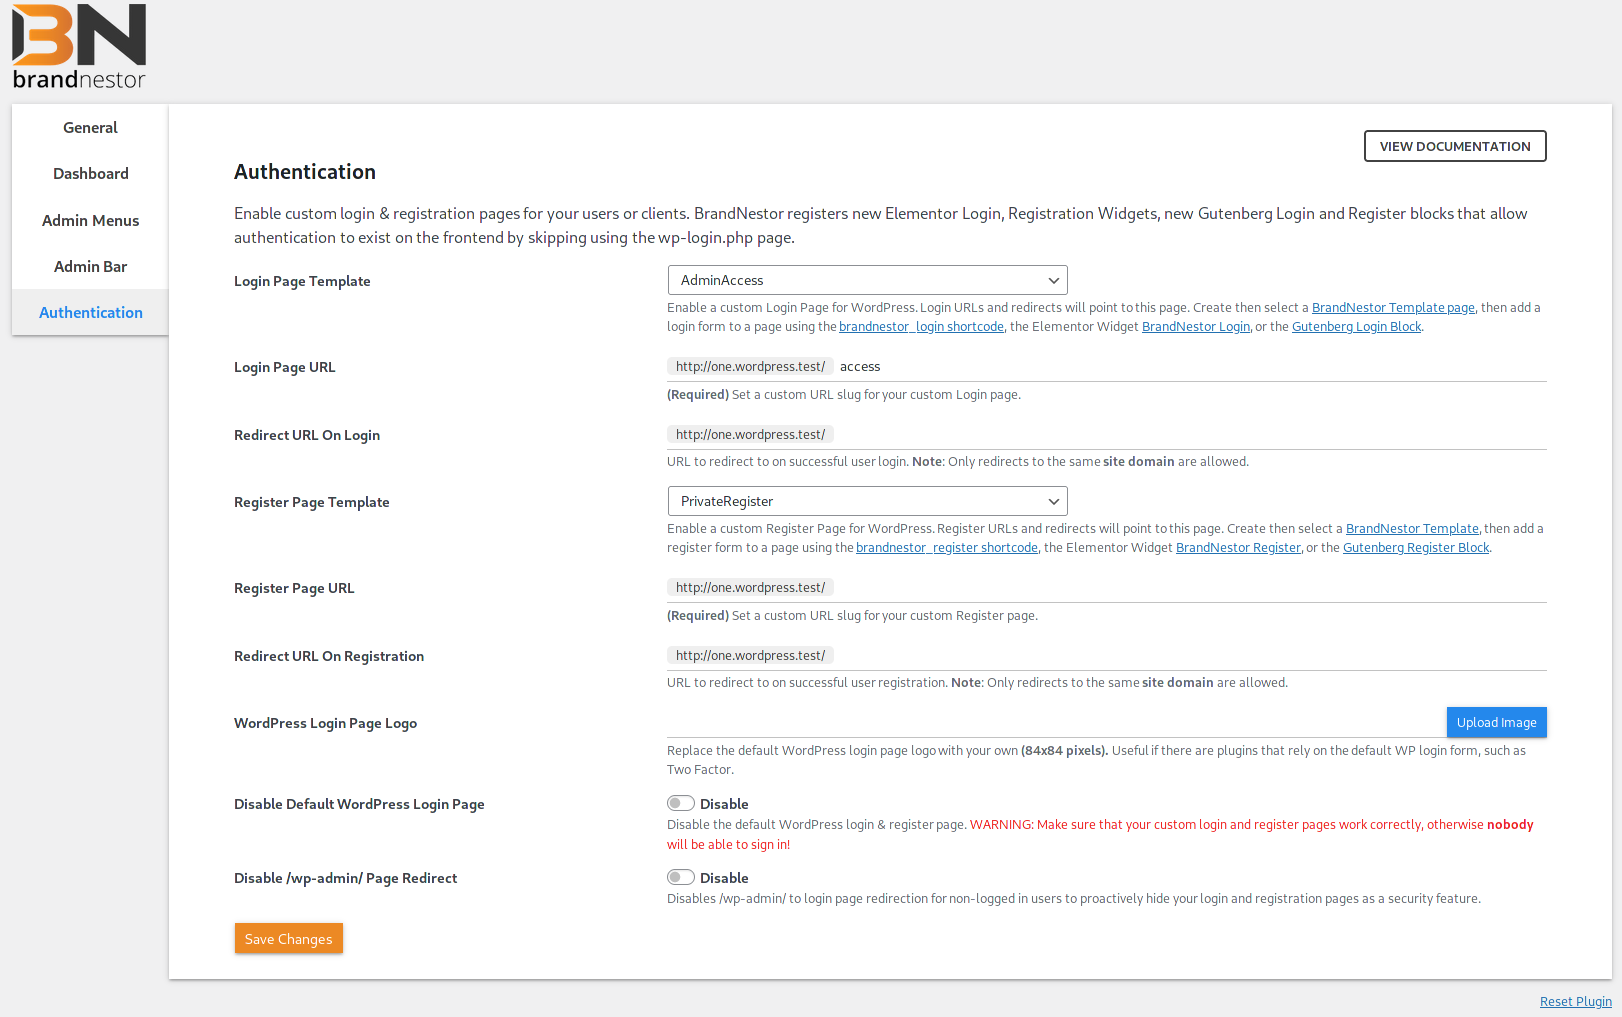Focus the Redirect URL On Login field
The width and height of the screenshot is (1622, 1017).
click(x=1190, y=435)
